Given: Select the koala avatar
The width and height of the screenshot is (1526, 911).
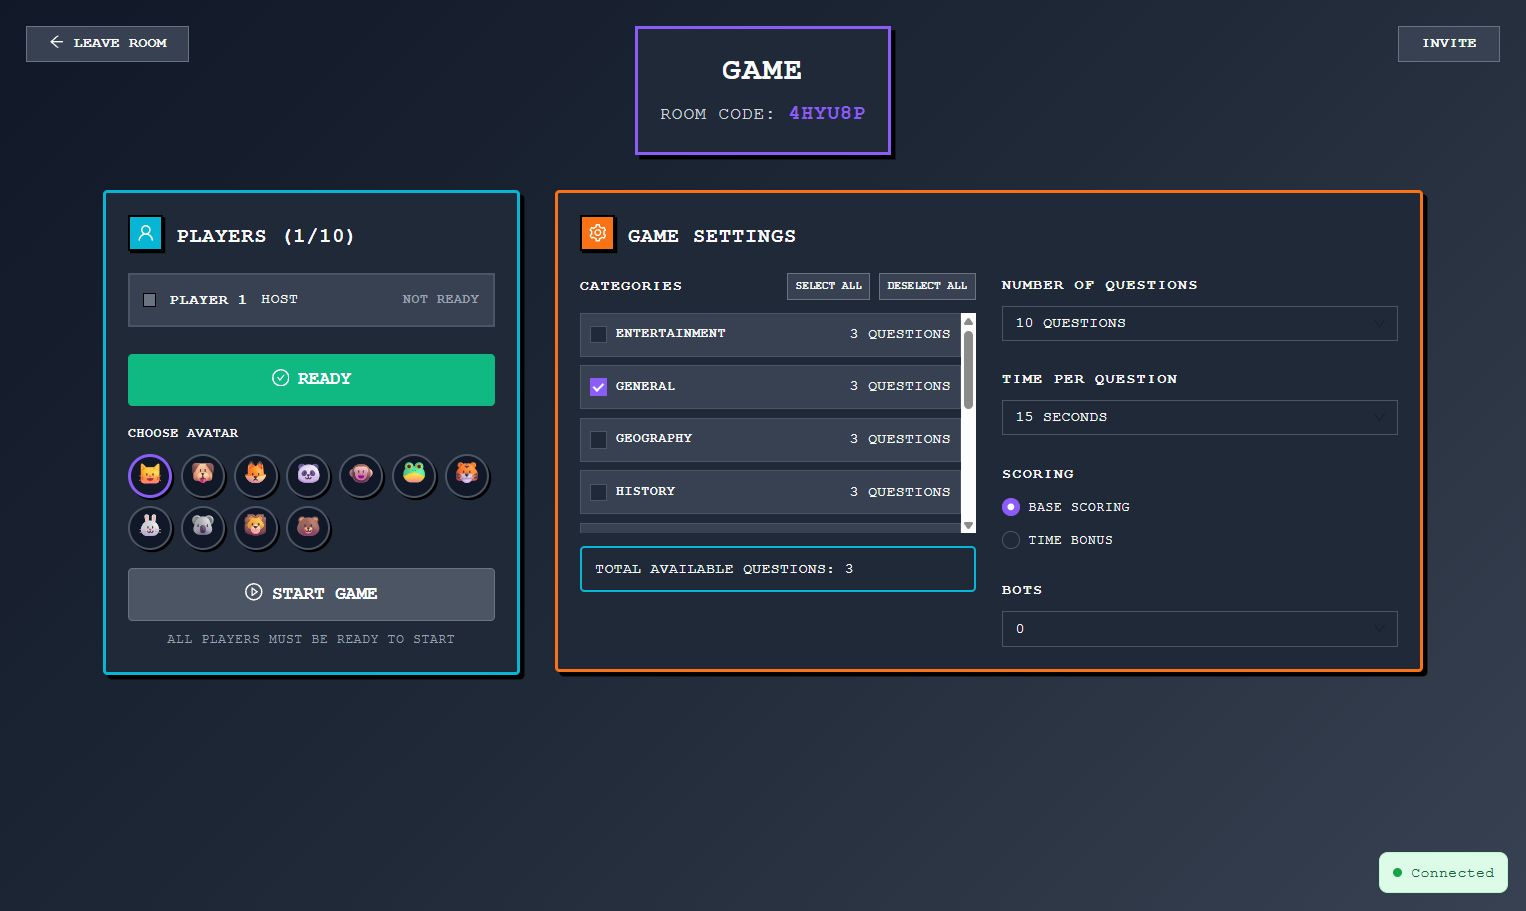Looking at the screenshot, I should 203,528.
